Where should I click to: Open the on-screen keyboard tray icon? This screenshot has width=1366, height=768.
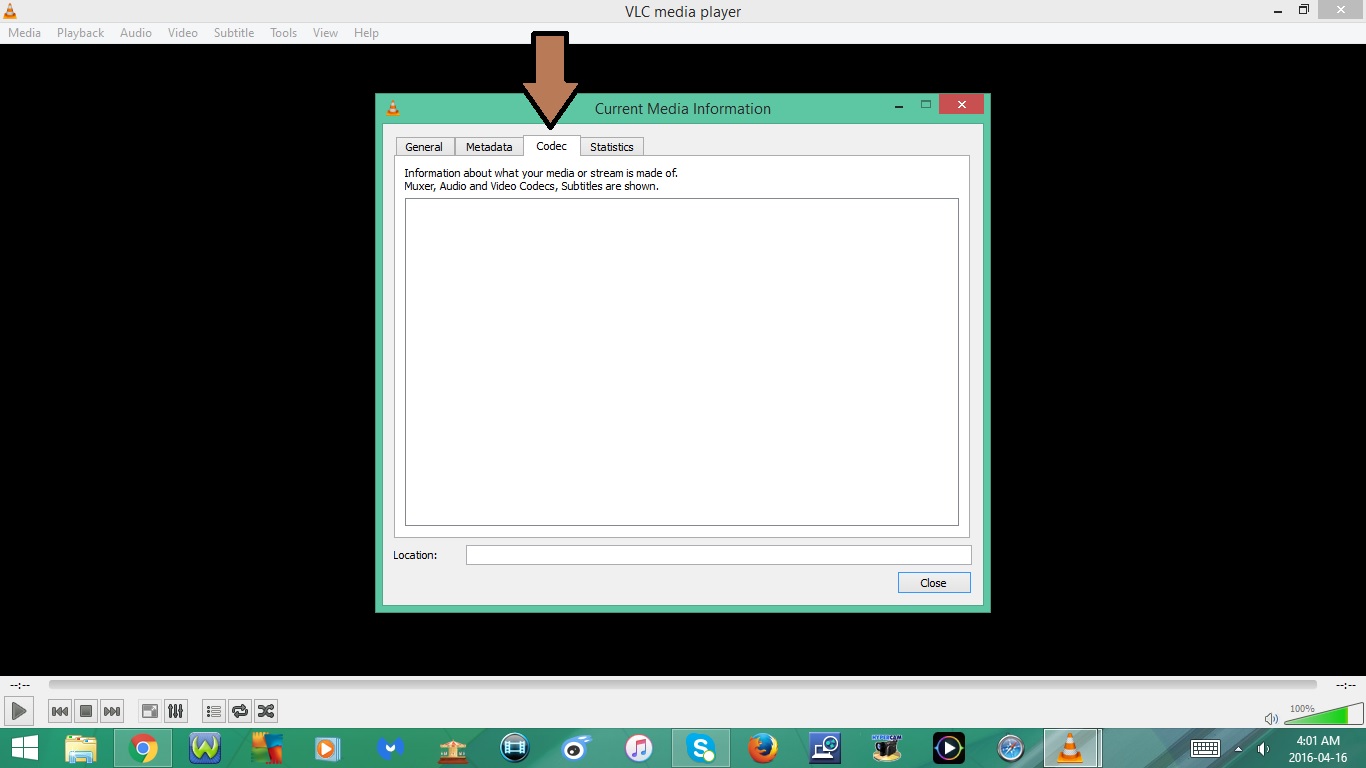click(x=1205, y=749)
